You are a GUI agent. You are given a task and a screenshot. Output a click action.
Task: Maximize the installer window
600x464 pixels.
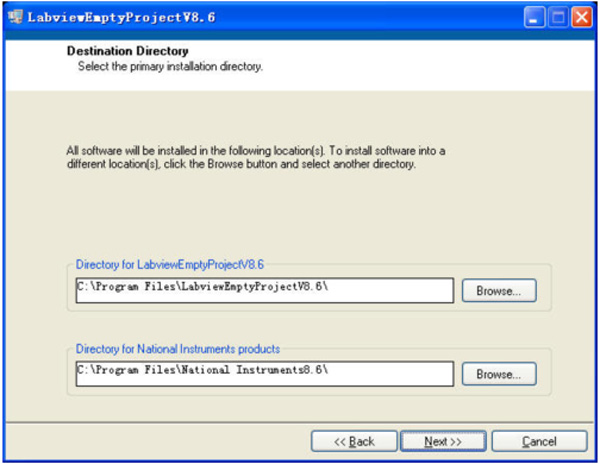pyautogui.click(x=558, y=16)
